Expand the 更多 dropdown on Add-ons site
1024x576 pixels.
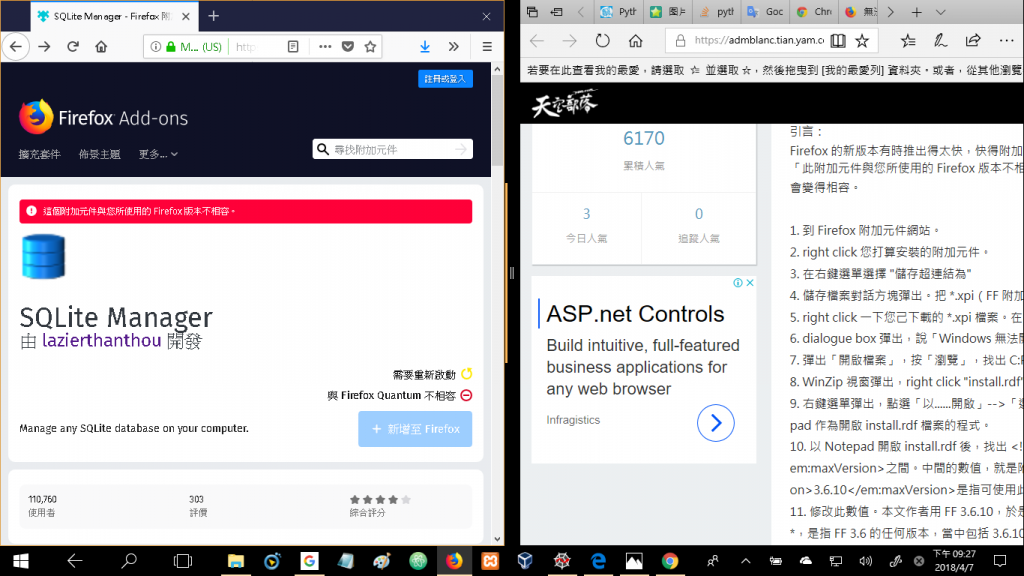tap(158, 155)
